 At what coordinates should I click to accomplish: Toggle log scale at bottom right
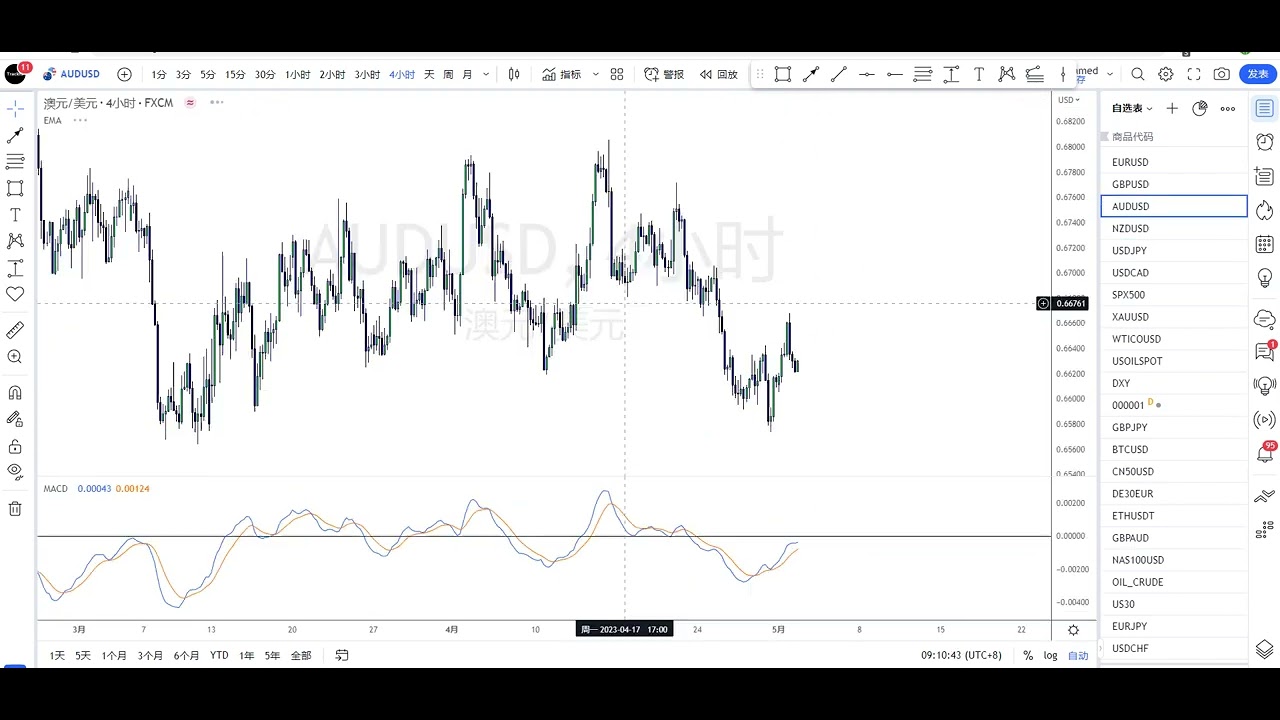(x=1051, y=656)
